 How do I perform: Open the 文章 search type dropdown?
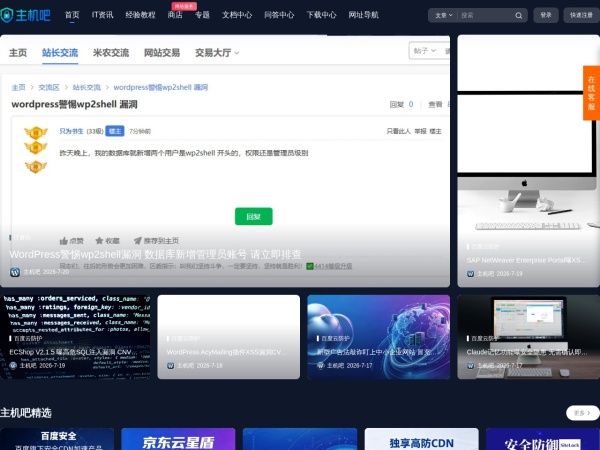[x=443, y=15]
